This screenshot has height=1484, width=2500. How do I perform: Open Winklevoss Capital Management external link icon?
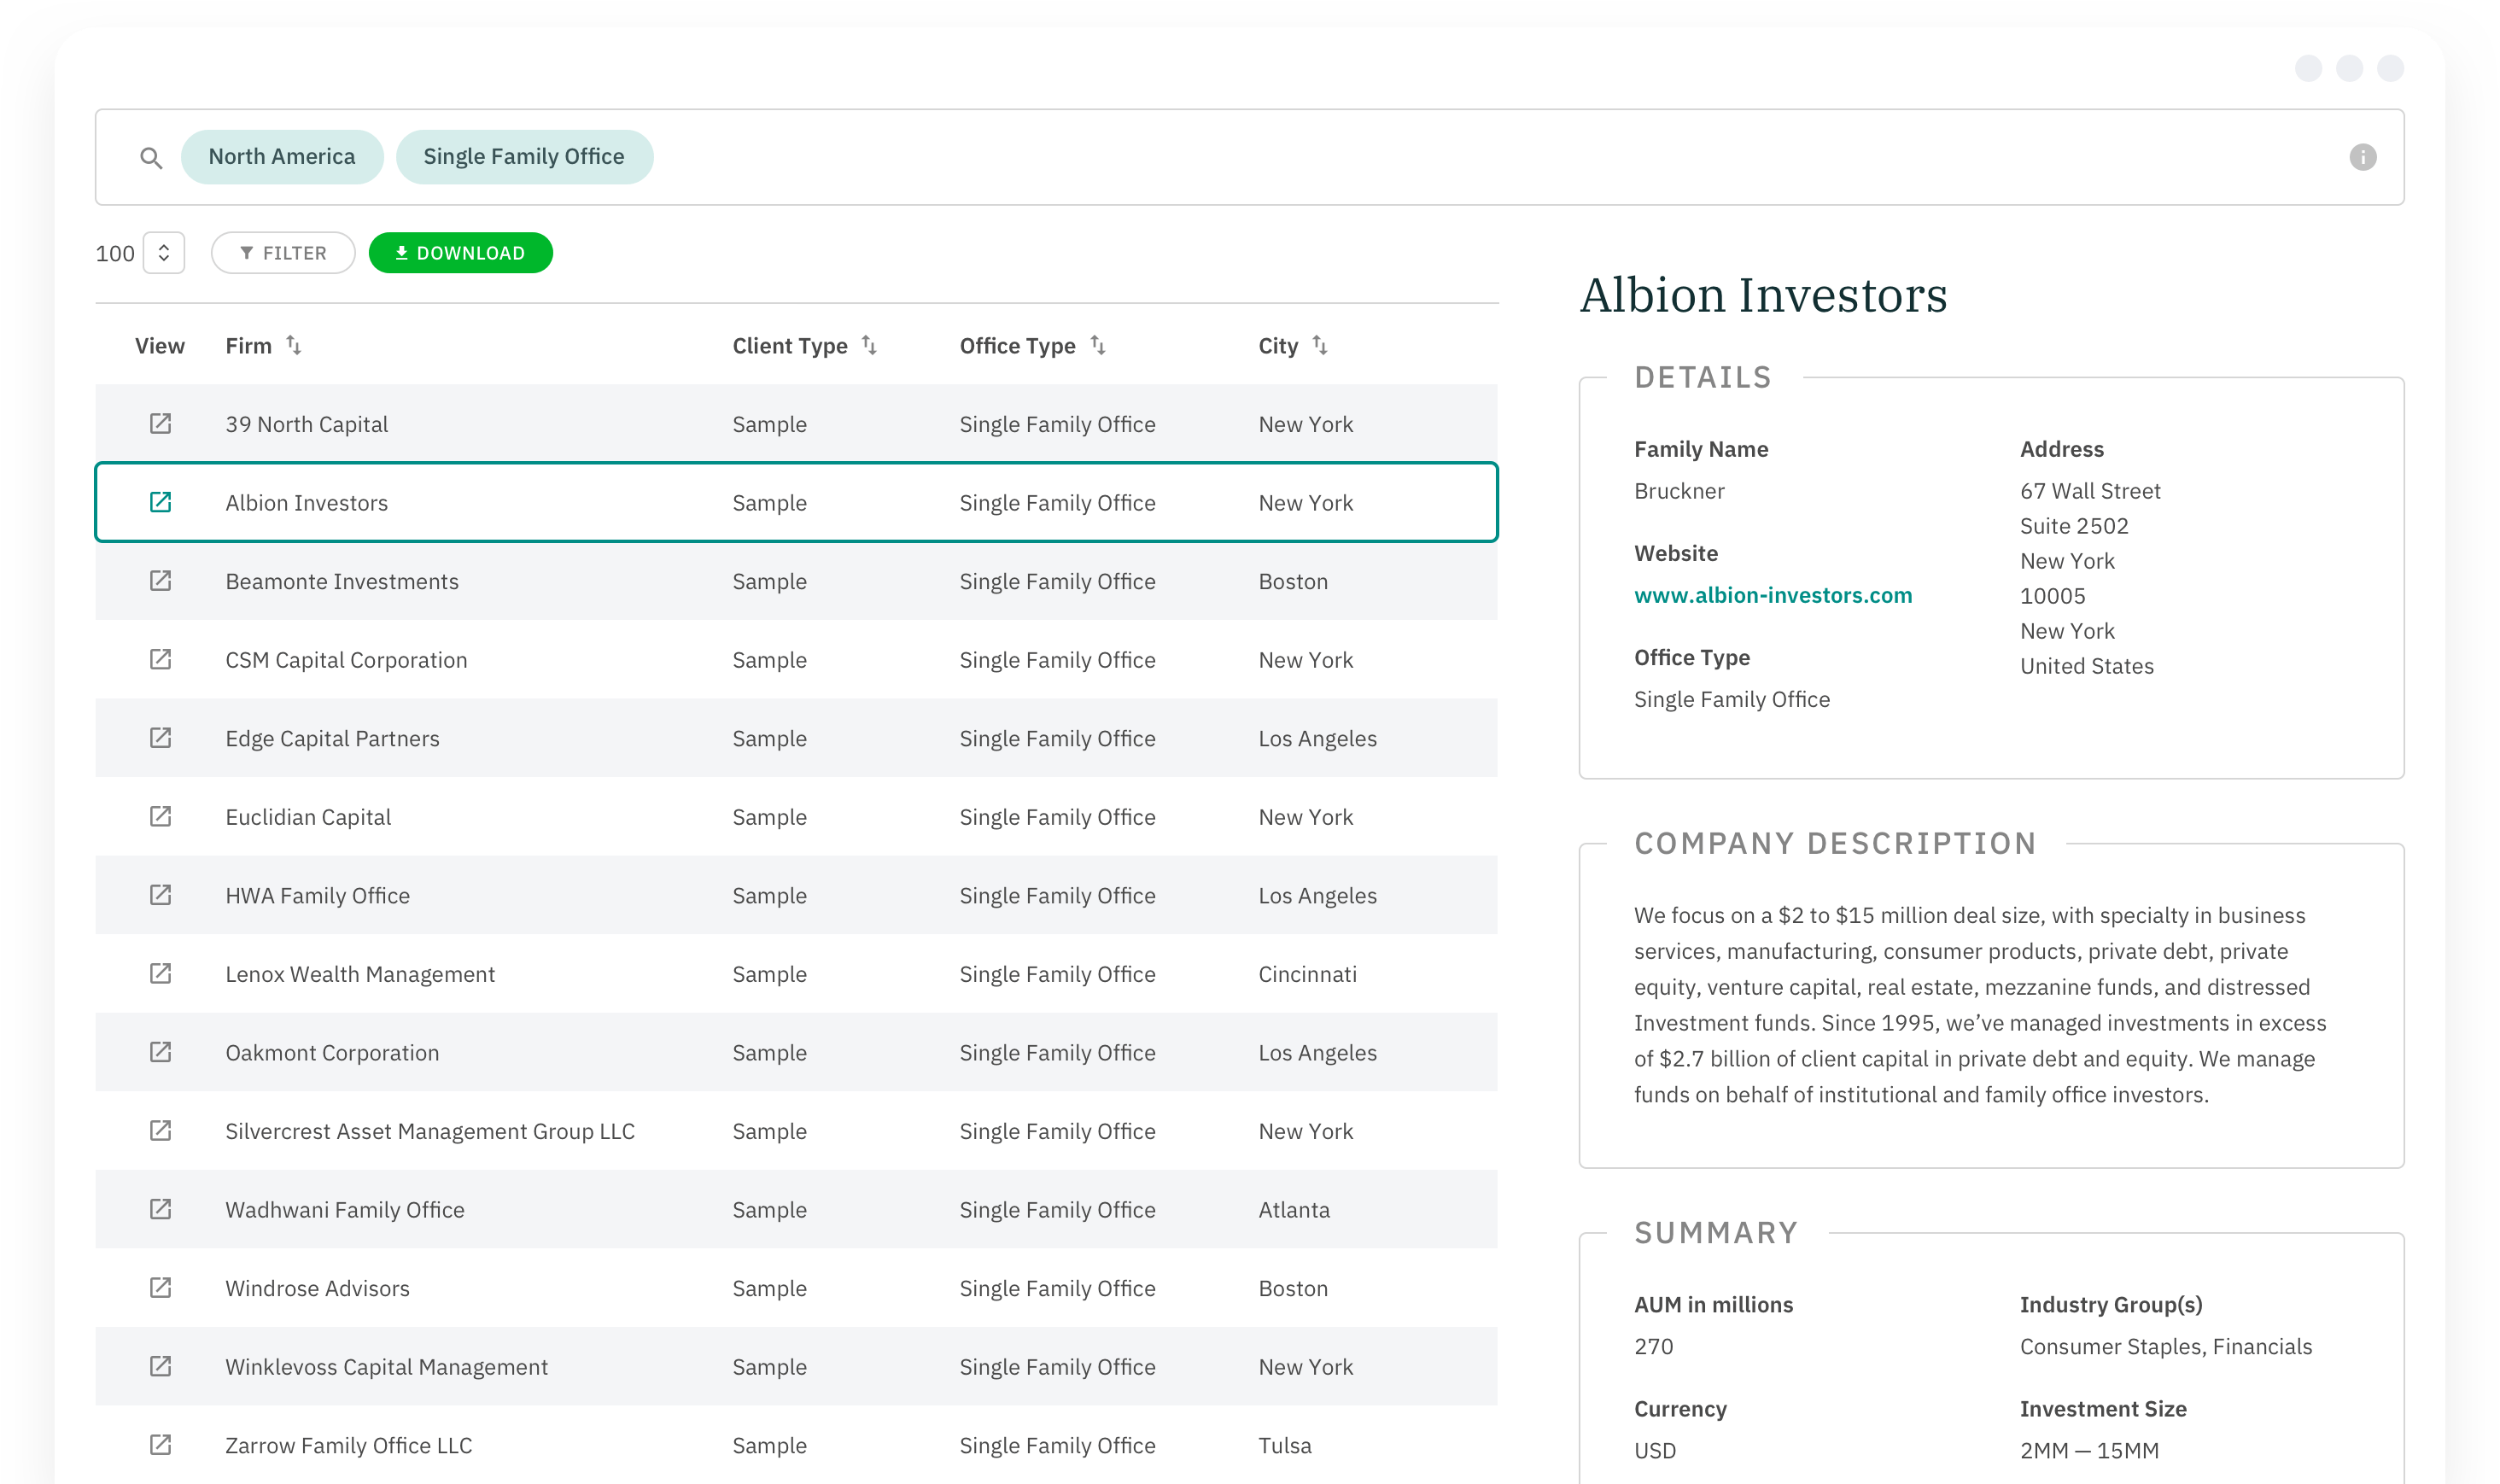[x=160, y=1366]
